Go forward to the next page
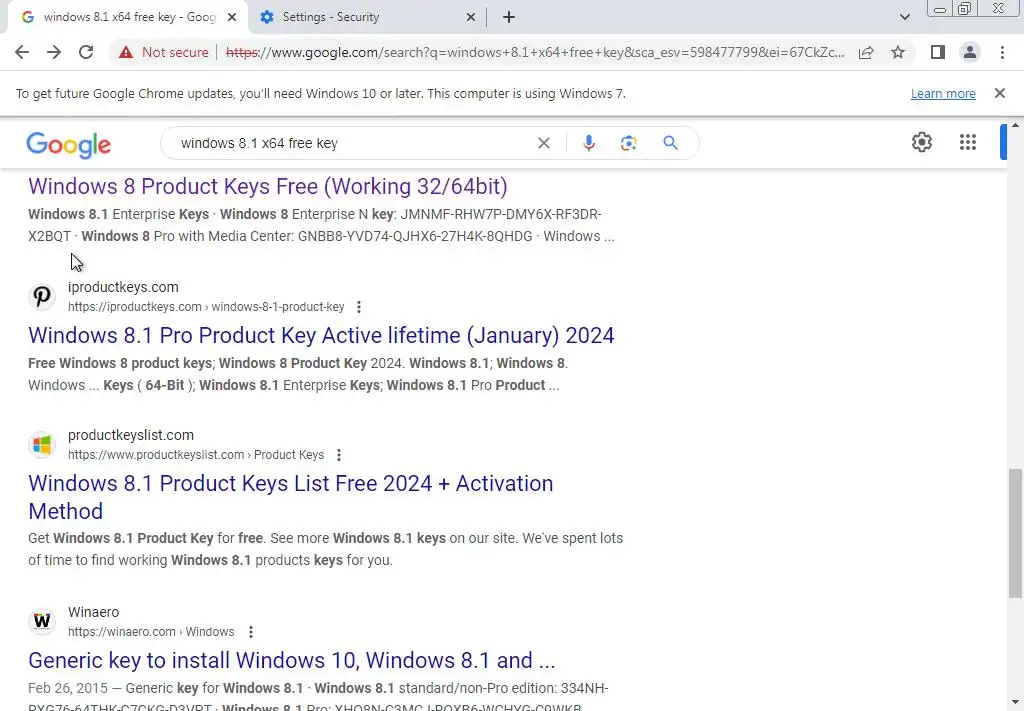This screenshot has width=1024, height=711. [x=54, y=52]
